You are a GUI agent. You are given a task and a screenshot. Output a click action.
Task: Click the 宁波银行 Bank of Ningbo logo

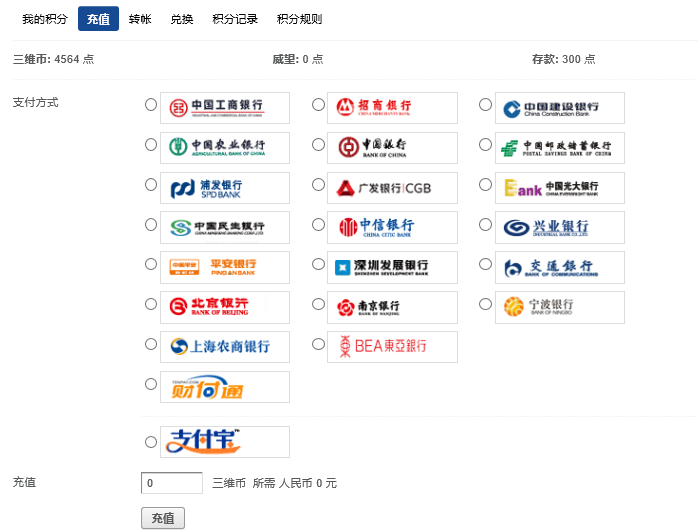(560, 307)
